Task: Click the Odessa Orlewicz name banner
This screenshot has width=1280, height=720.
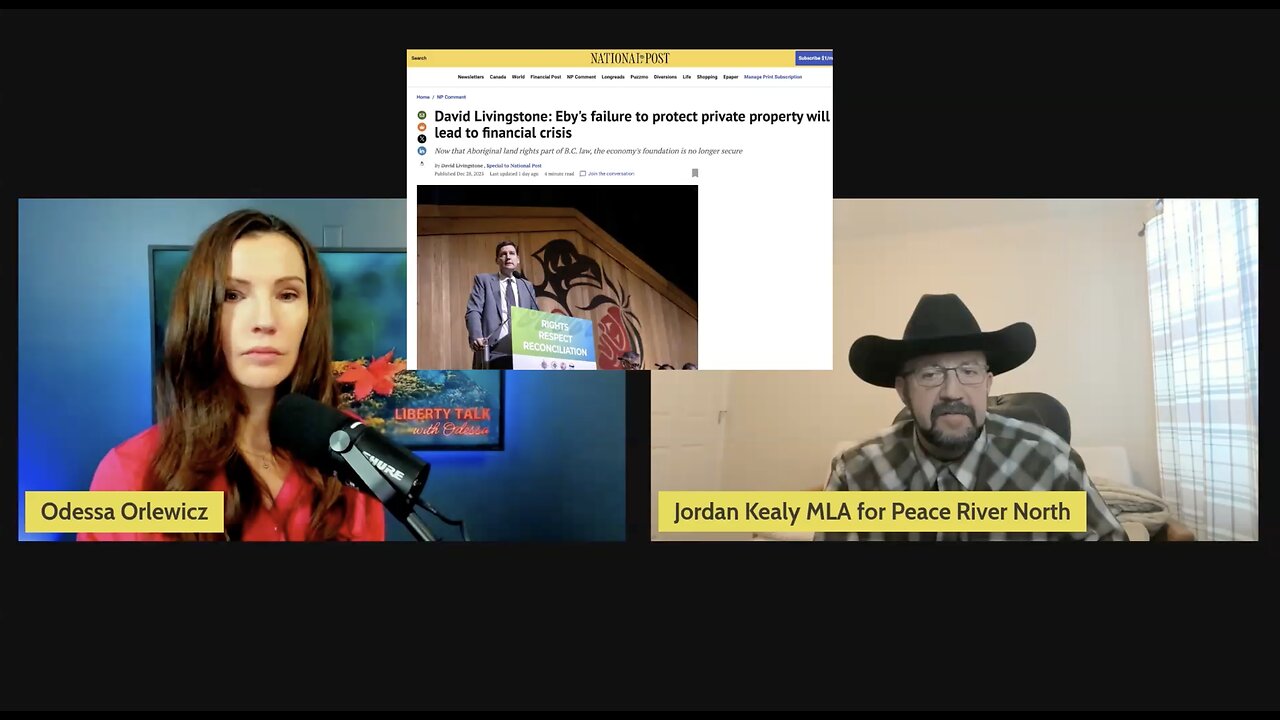Action: tap(124, 512)
